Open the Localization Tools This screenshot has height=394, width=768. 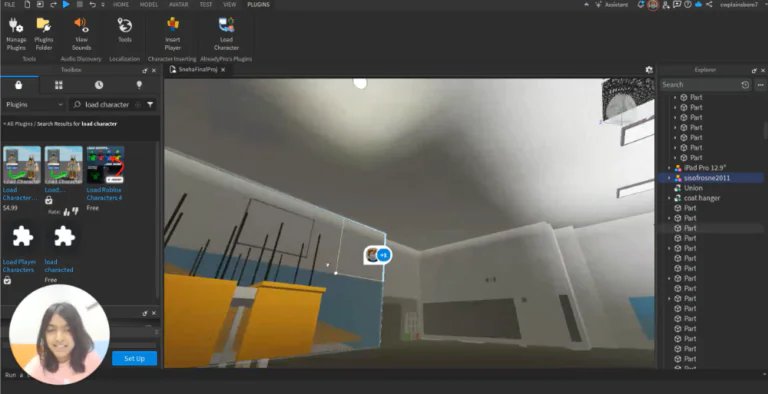124,30
